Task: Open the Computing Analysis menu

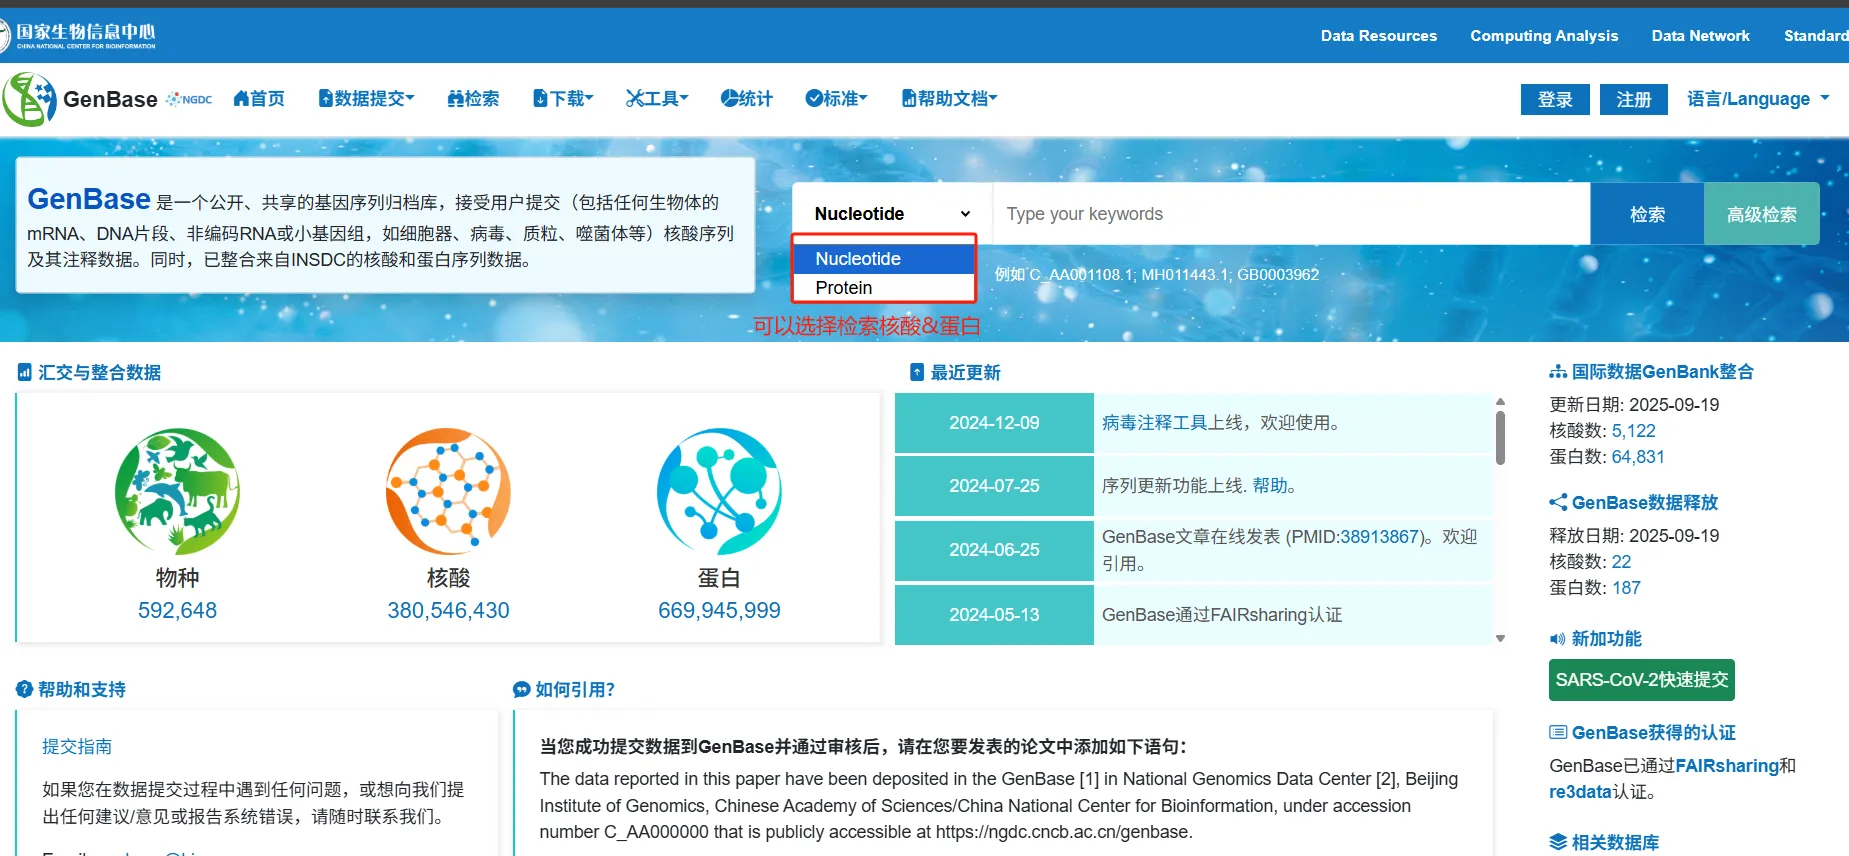Action: (1543, 36)
